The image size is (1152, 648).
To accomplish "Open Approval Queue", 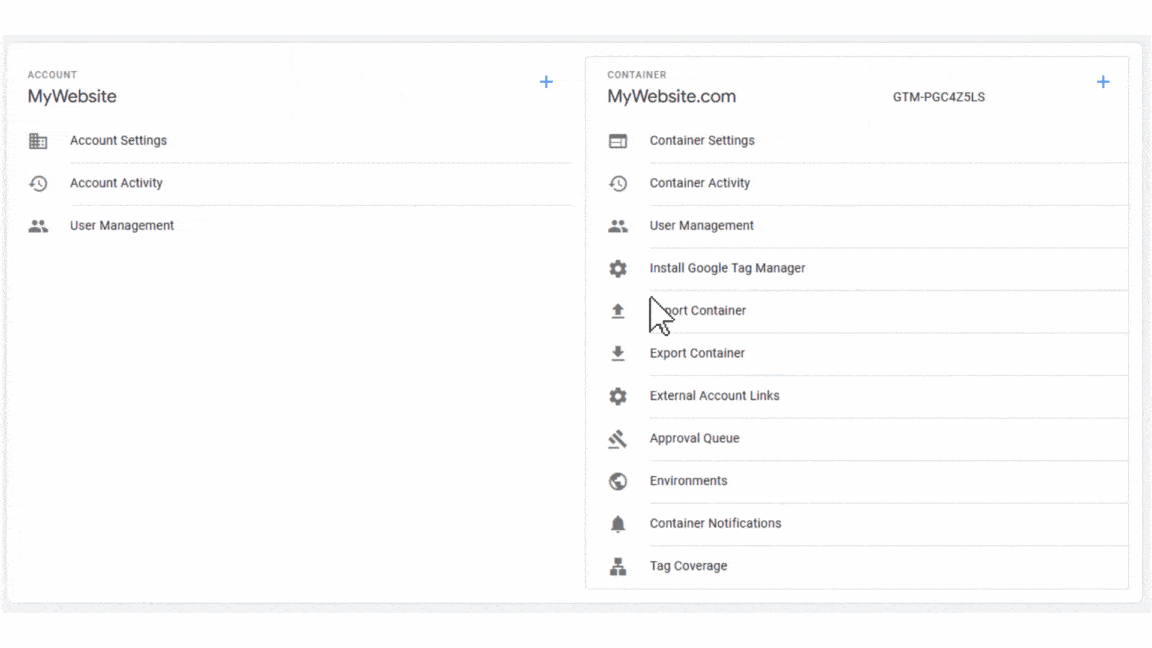I will [694, 439].
